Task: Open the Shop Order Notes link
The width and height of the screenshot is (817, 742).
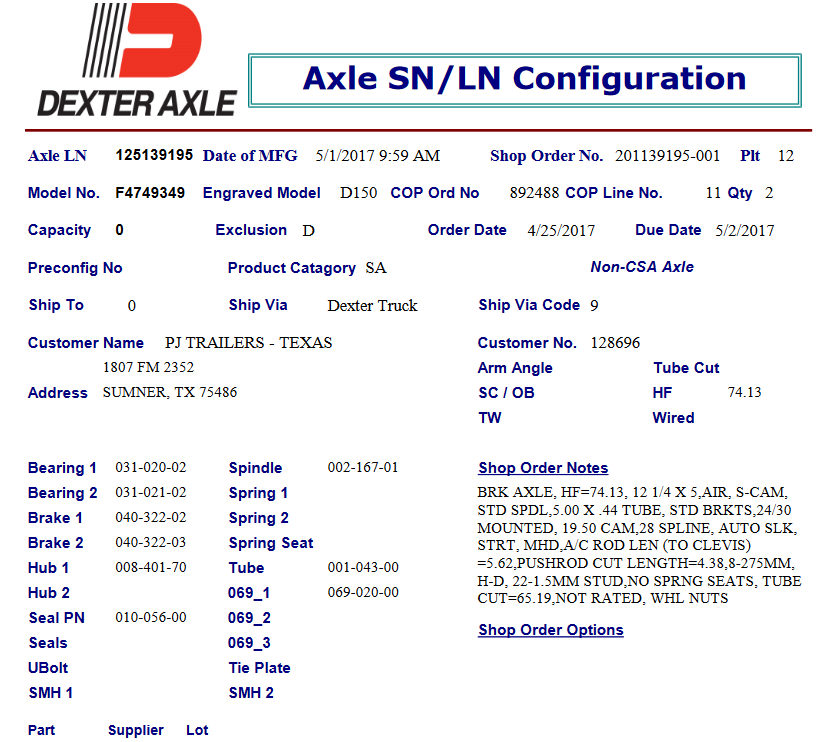Action: click(x=543, y=468)
